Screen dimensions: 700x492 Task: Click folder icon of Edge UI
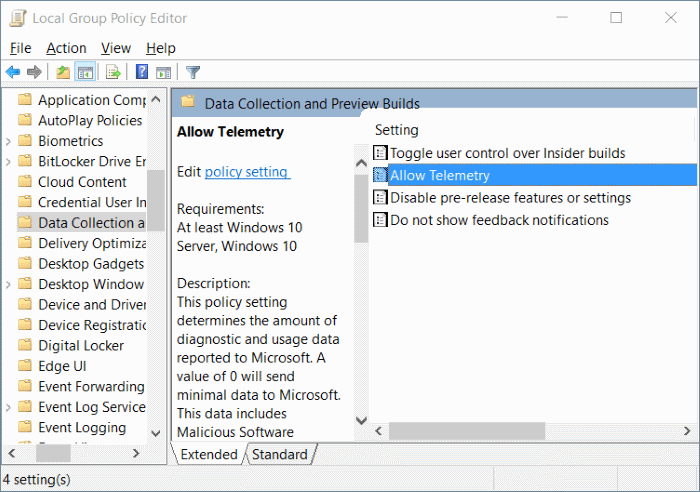(25, 366)
